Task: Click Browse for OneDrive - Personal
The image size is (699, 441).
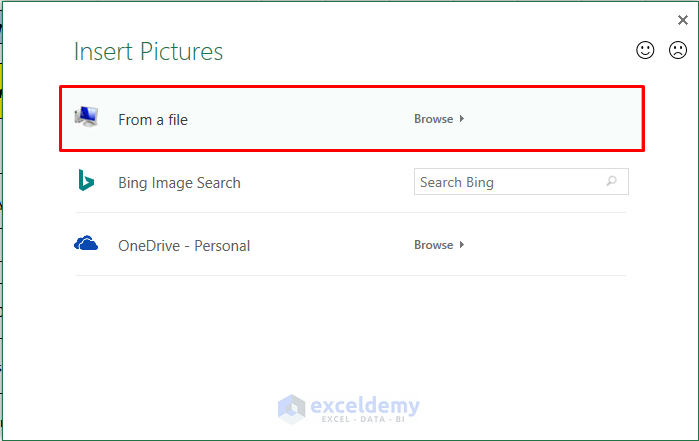Action: click(434, 245)
